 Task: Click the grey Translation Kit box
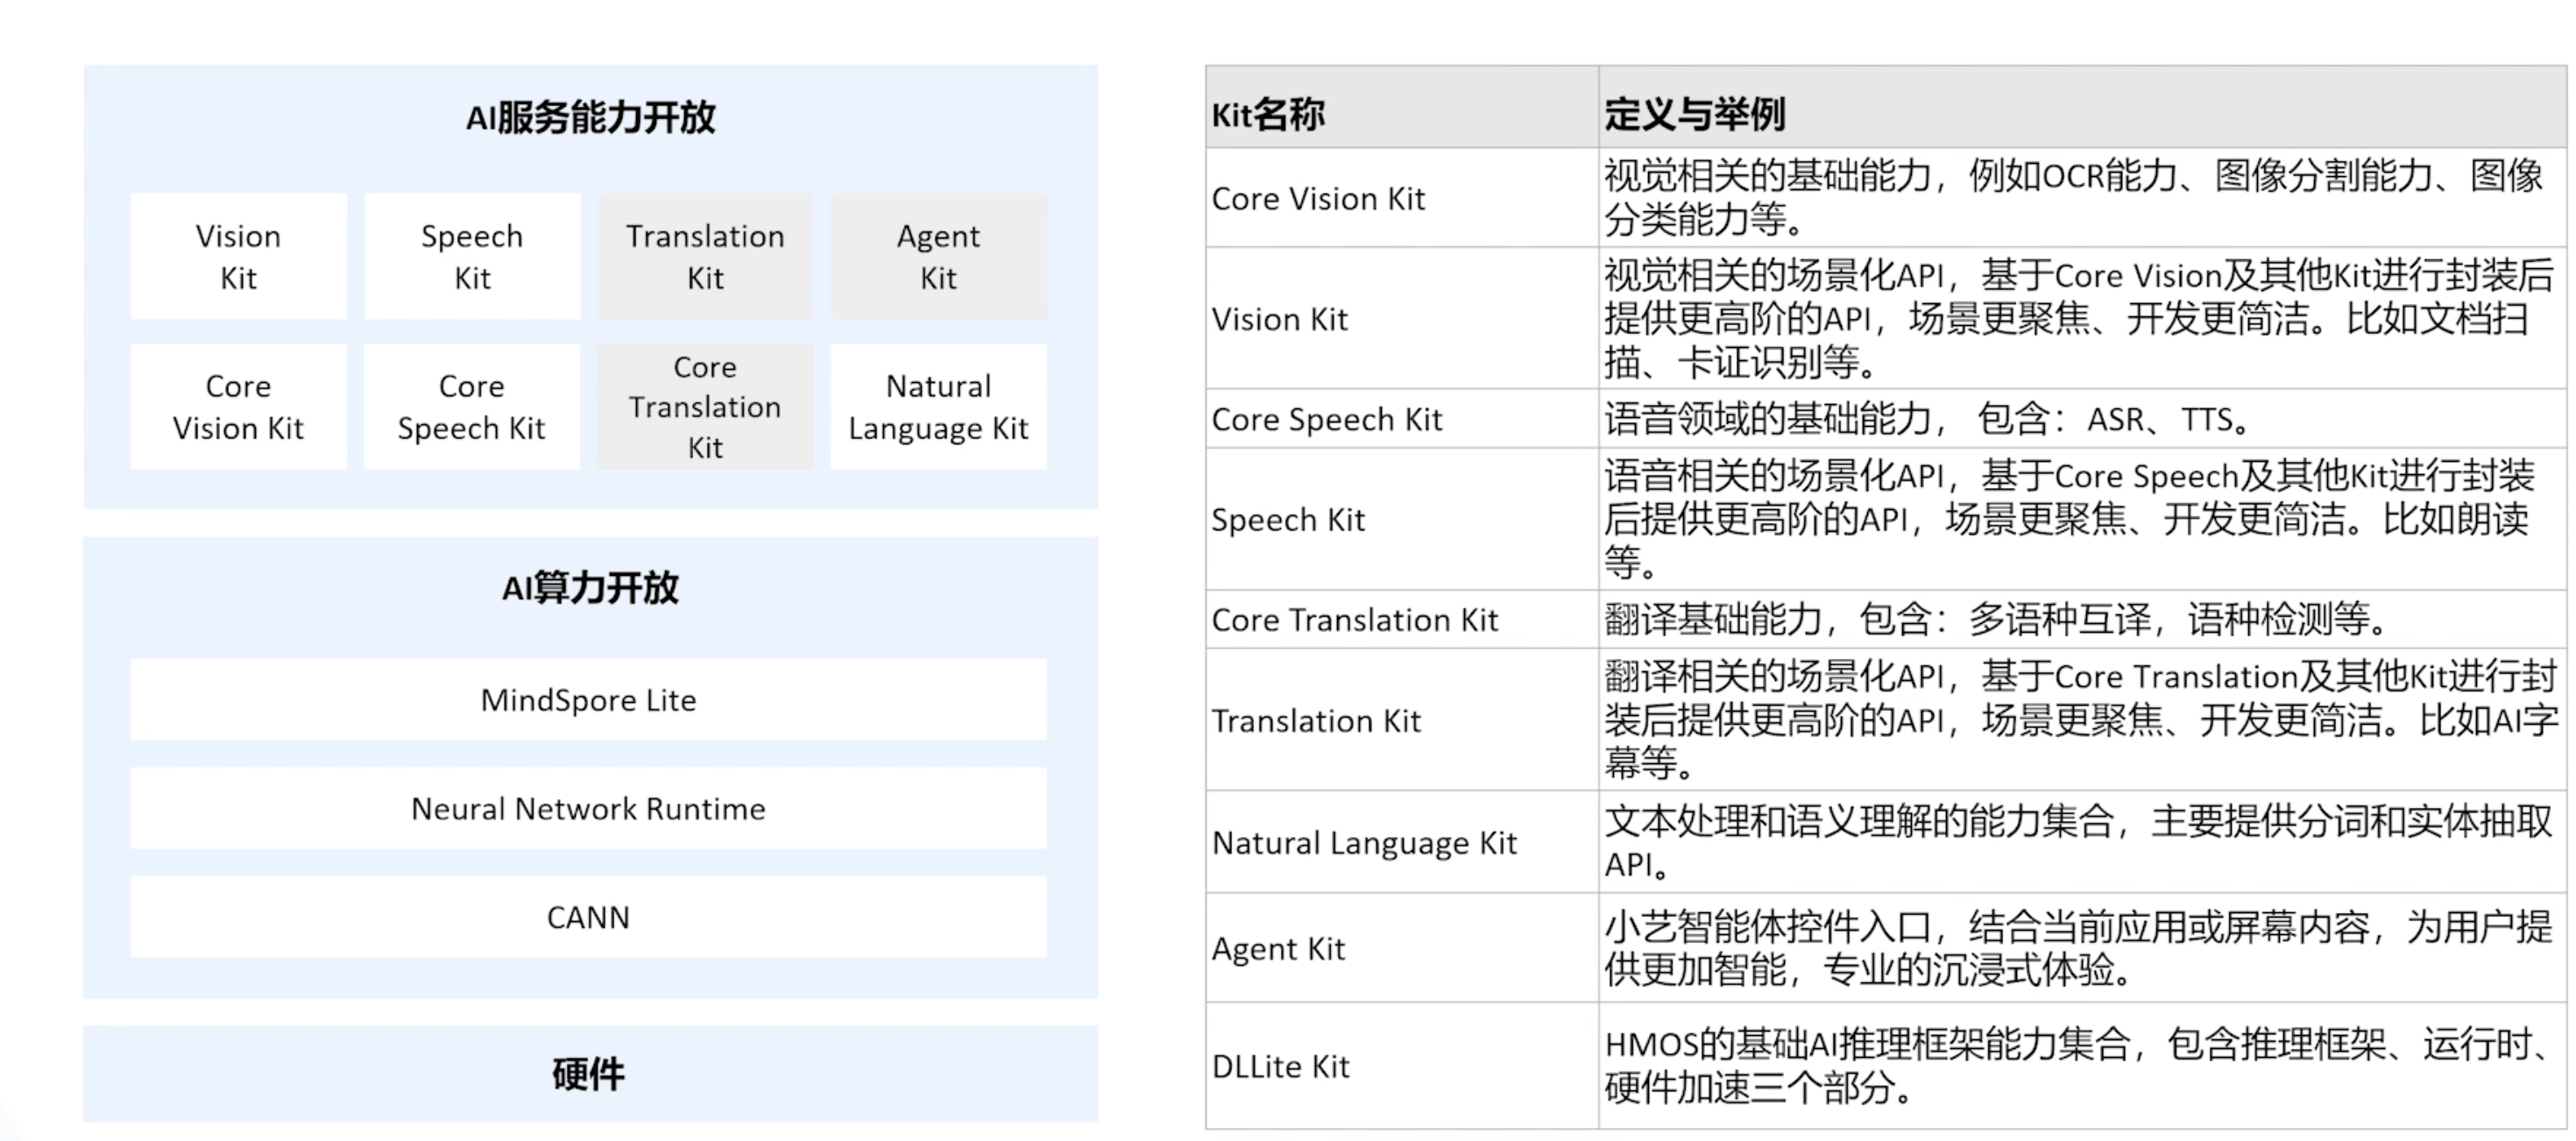[x=705, y=257]
